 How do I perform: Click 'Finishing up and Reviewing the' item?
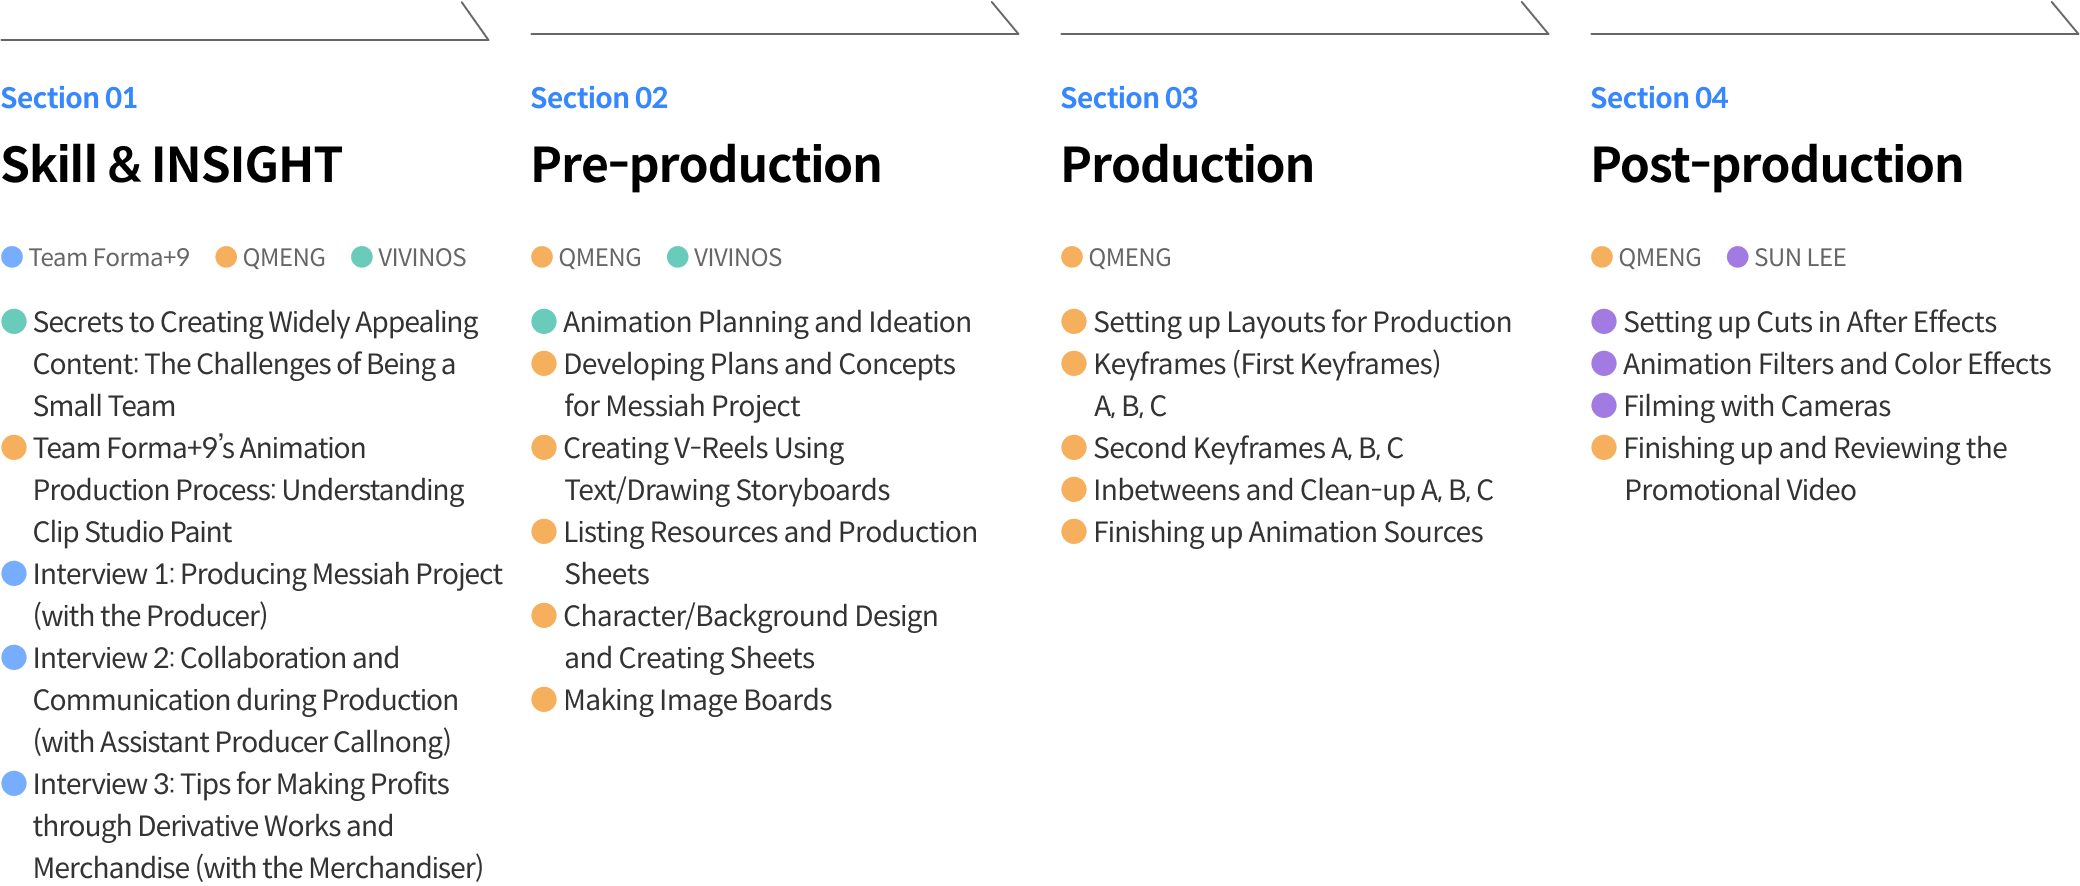point(1815,448)
